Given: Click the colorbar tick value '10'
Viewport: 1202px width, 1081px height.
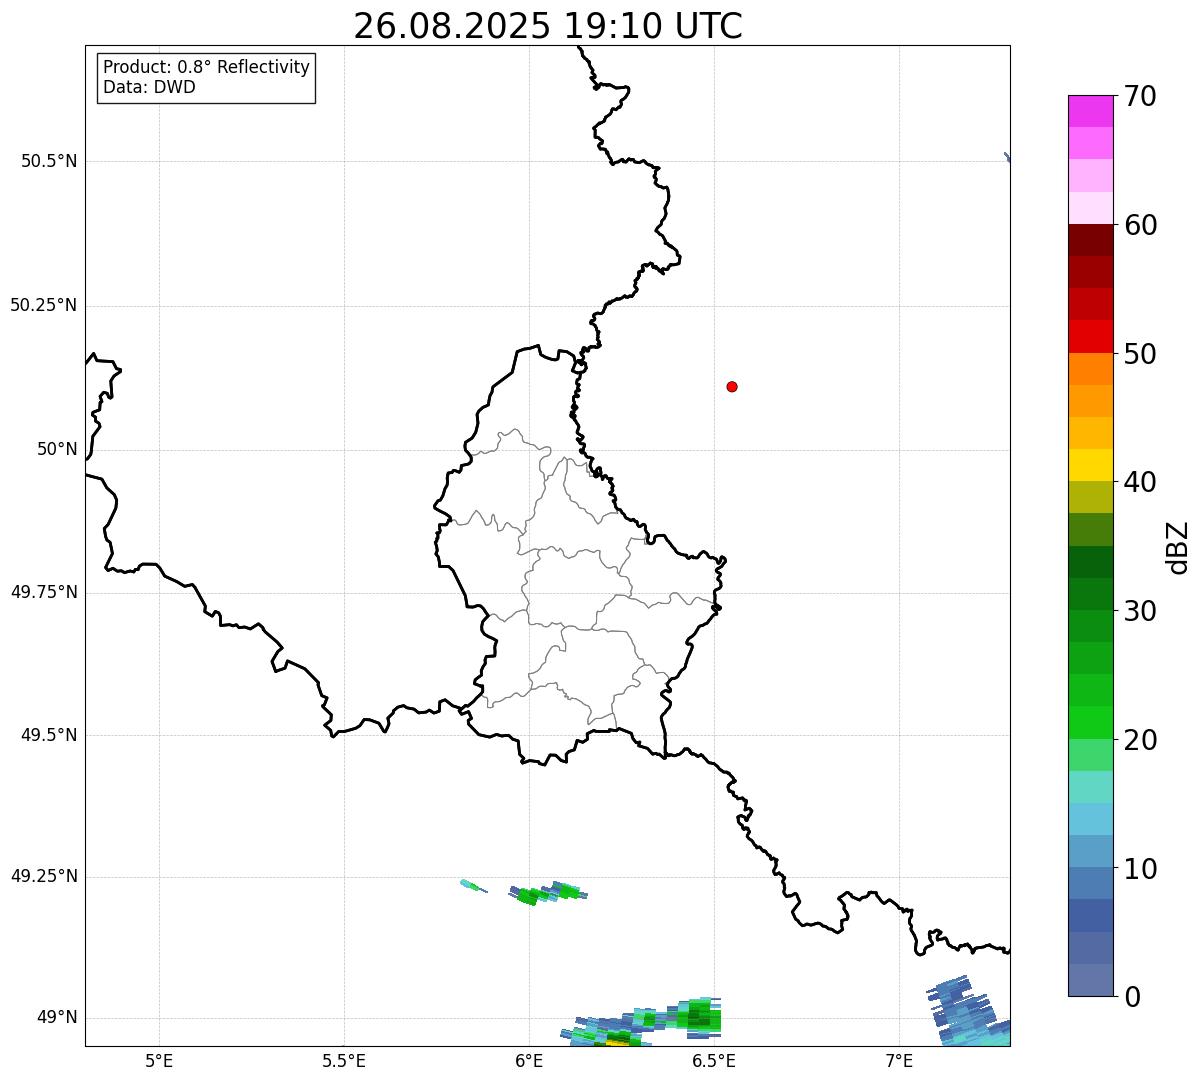Looking at the screenshot, I should point(1140,868).
